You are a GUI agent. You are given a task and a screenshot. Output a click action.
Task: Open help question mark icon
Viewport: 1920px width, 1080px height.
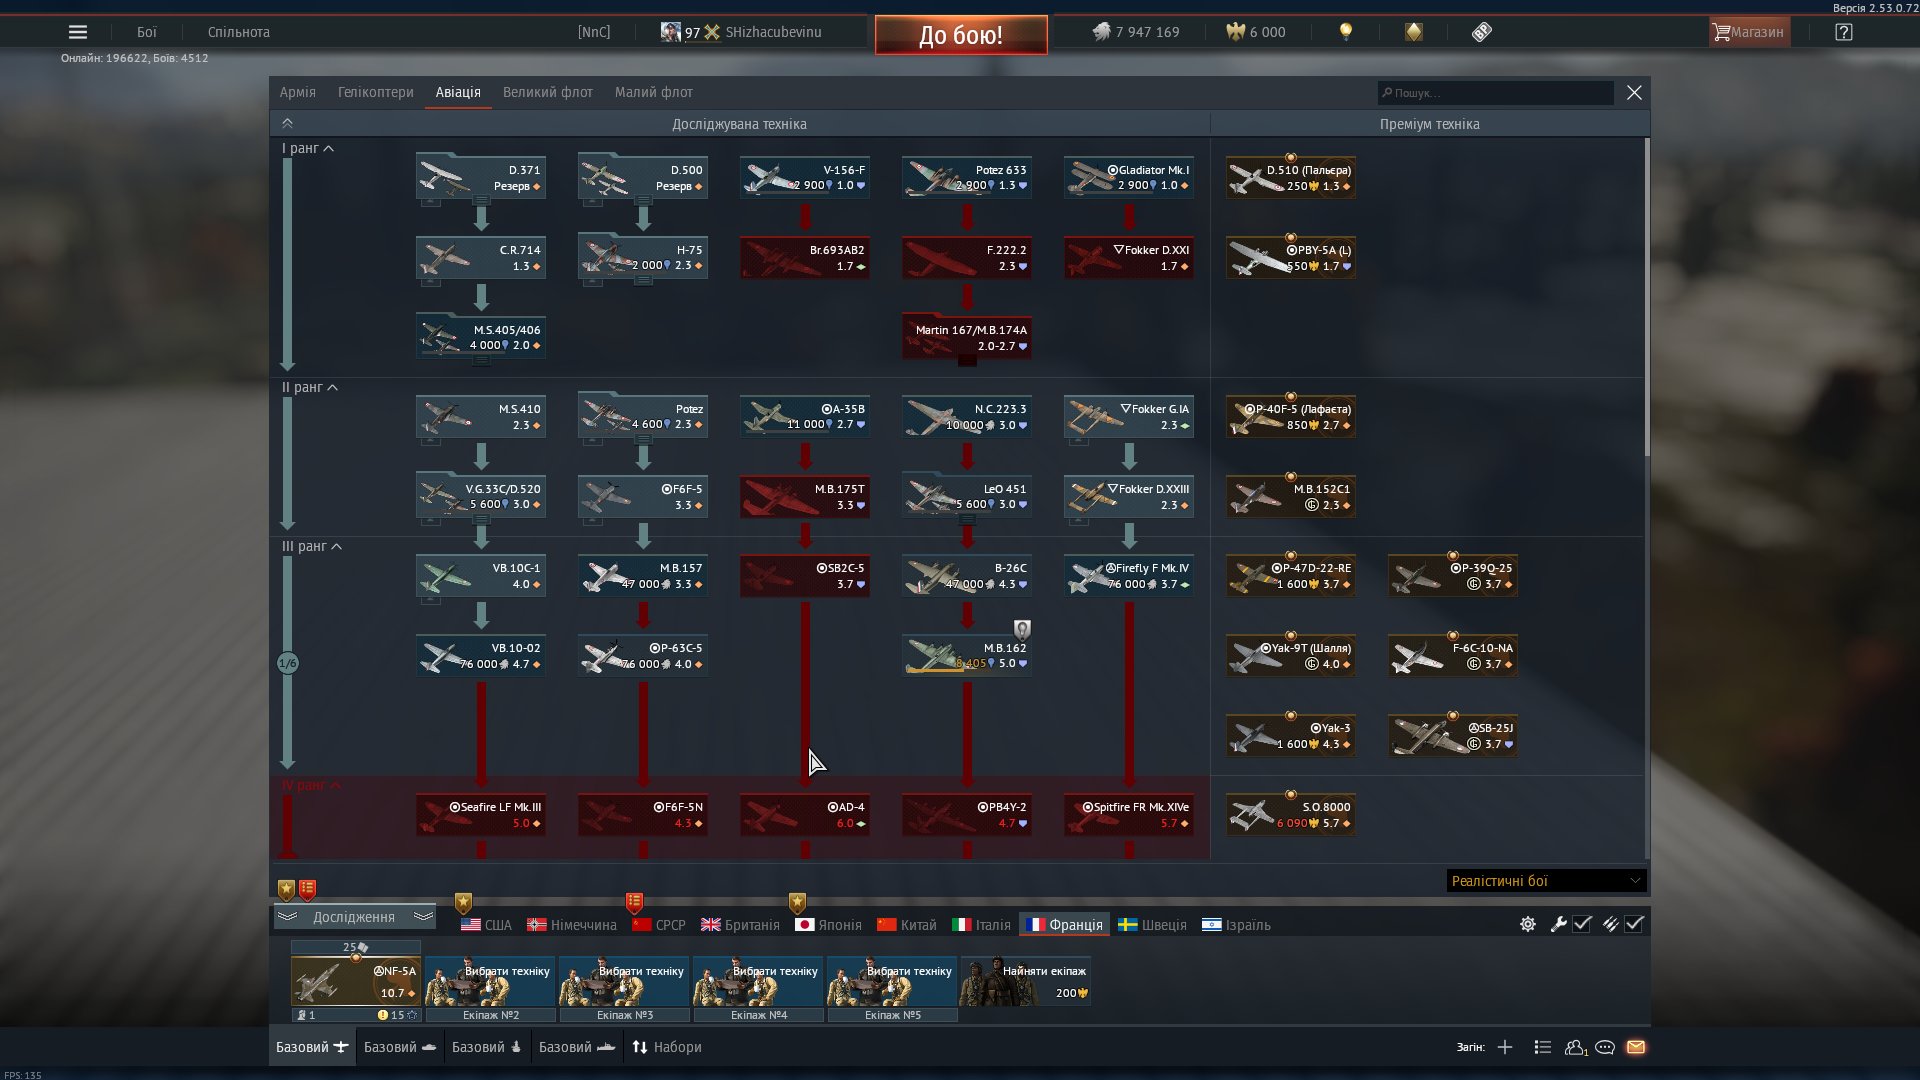coord(1844,32)
